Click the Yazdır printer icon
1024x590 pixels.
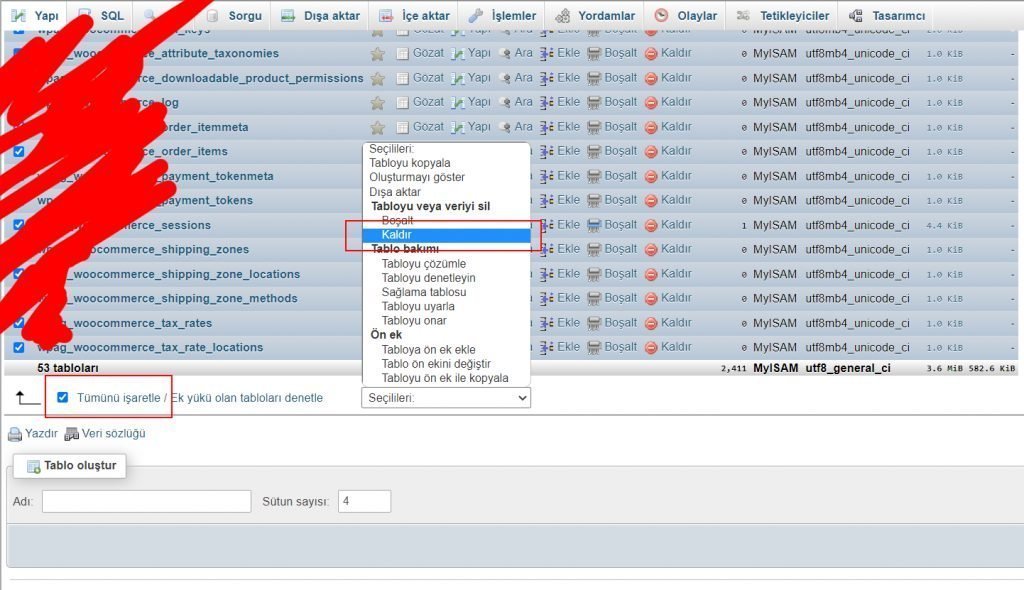15,434
